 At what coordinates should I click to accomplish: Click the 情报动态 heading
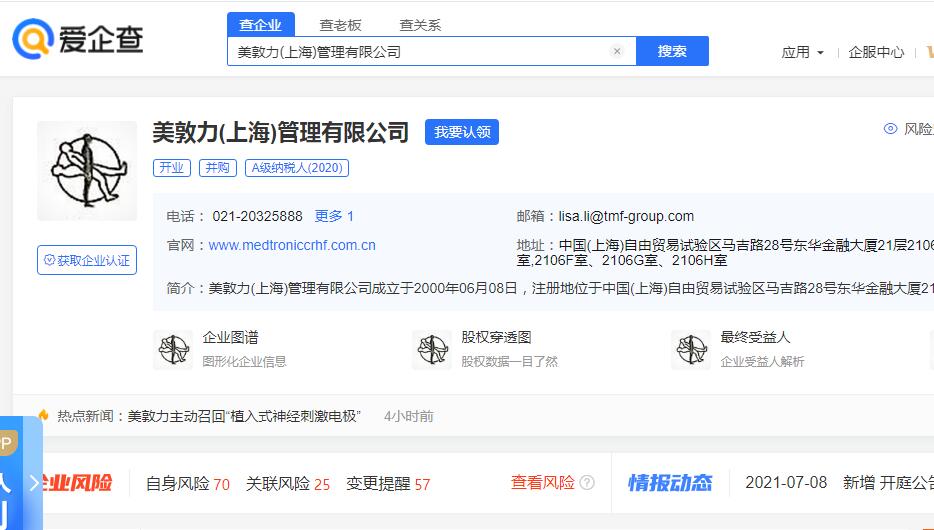(670, 483)
